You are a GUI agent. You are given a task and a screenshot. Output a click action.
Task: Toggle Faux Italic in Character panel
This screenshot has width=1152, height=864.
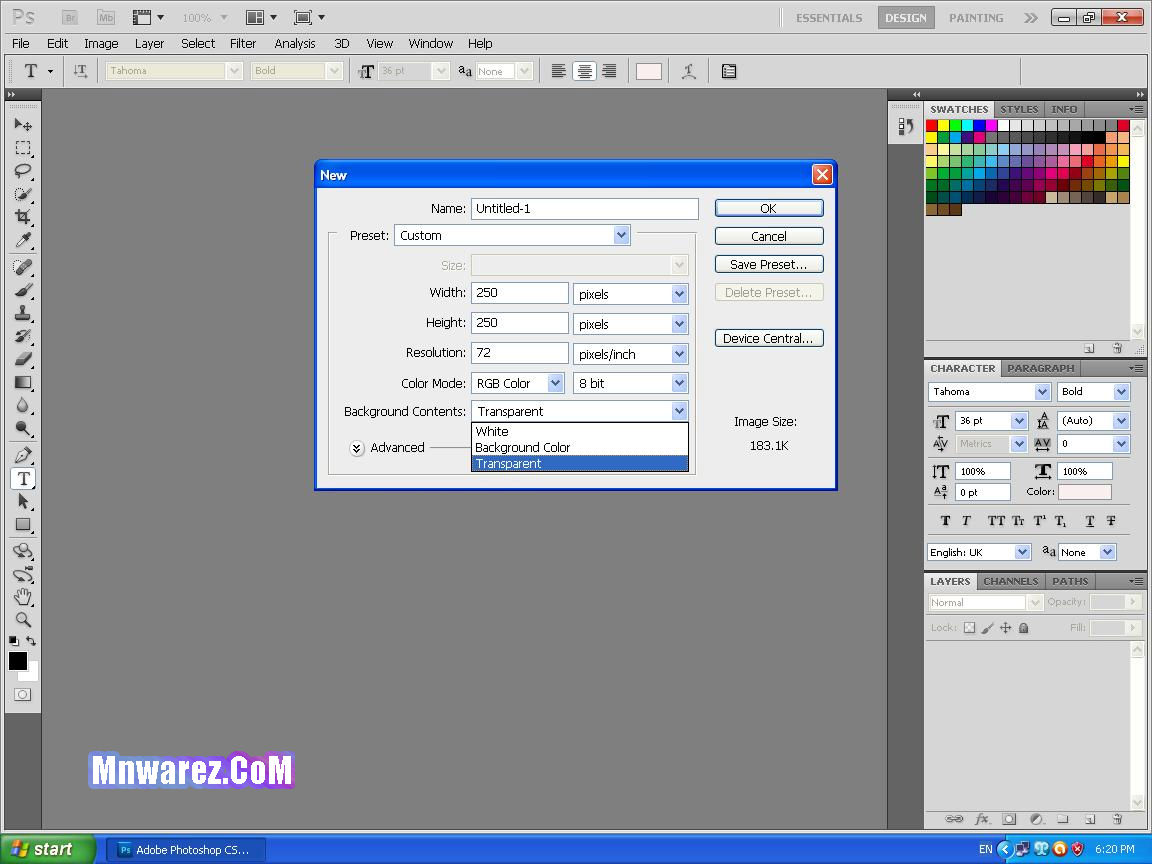tap(966, 521)
